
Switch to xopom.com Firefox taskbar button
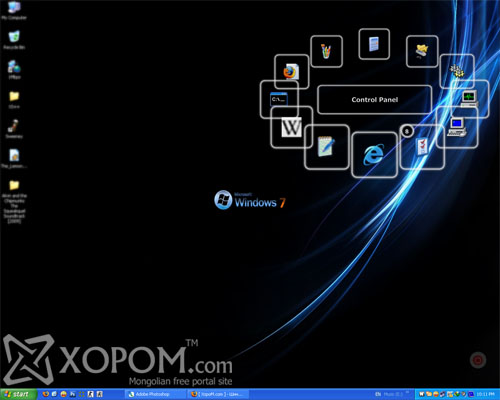coord(218,394)
